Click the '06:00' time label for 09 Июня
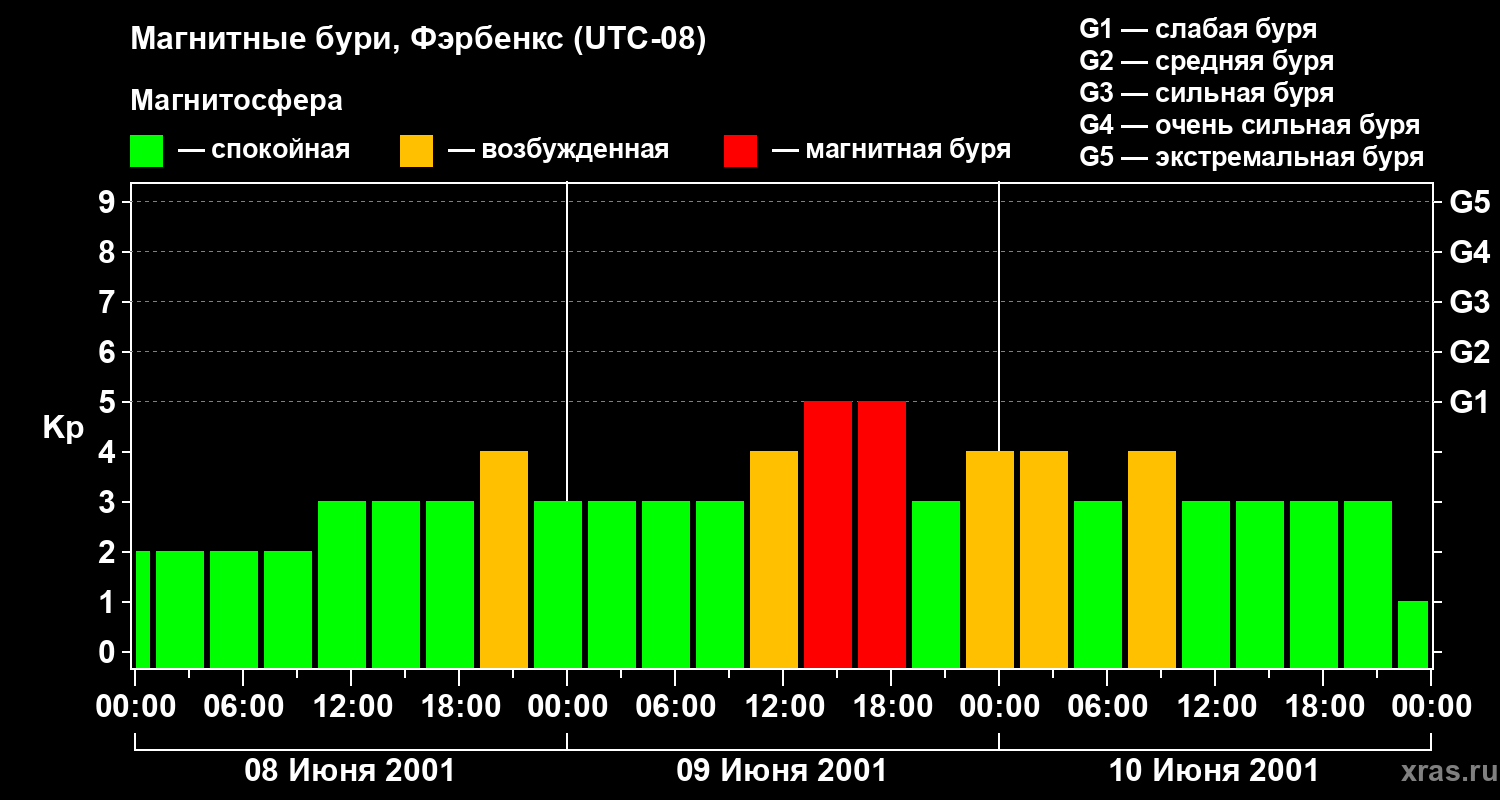Image resolution: width=1500 pixels, height=800 pixels. (675, 706)
